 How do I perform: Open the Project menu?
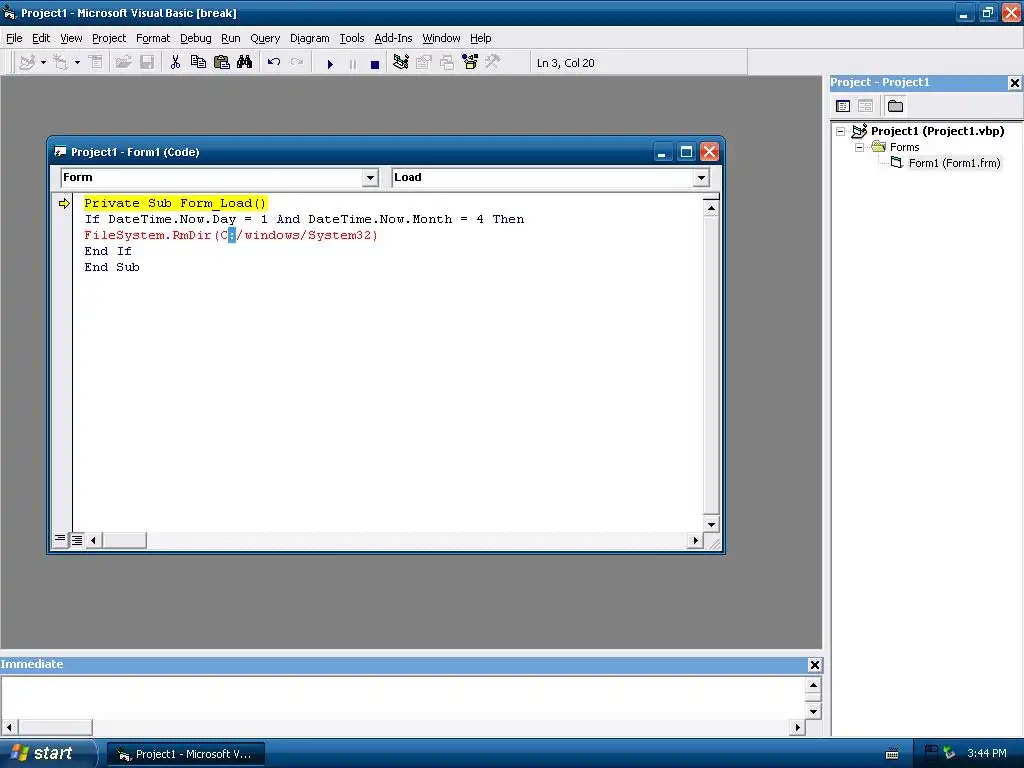[x=109, y=38]
